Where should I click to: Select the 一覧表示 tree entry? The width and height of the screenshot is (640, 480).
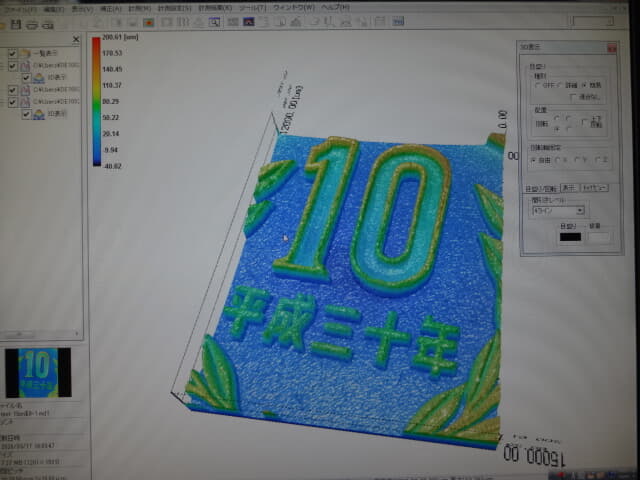coord(45,53)
